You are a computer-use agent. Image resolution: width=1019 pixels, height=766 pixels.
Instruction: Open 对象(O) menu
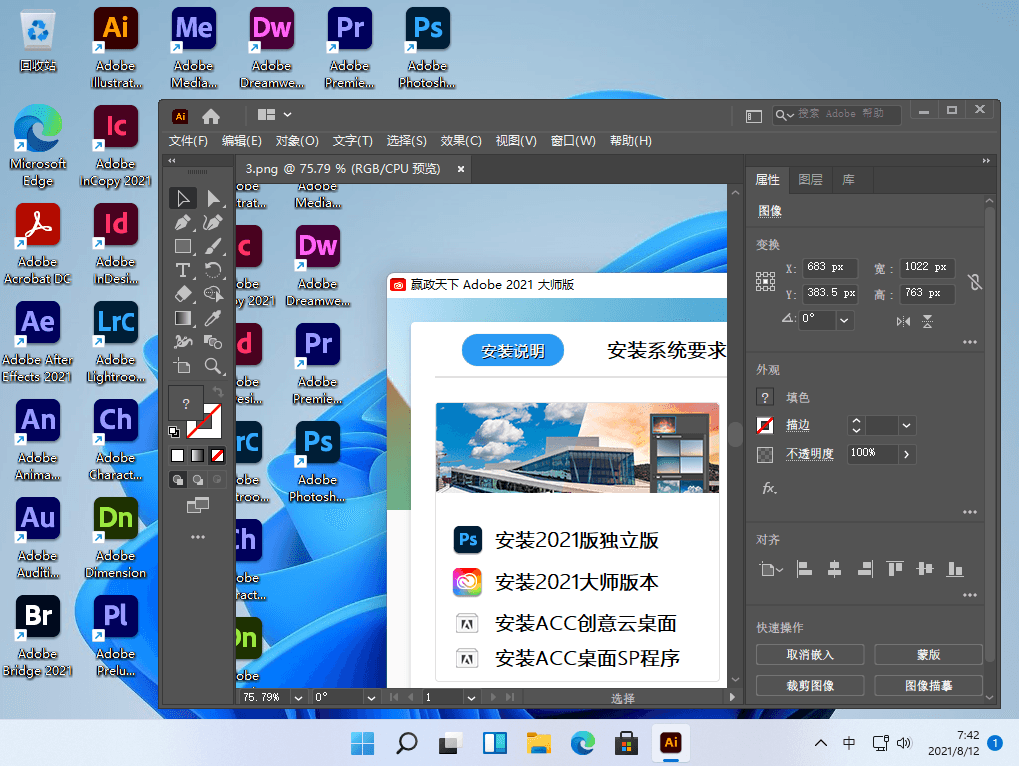coord(297,141)
